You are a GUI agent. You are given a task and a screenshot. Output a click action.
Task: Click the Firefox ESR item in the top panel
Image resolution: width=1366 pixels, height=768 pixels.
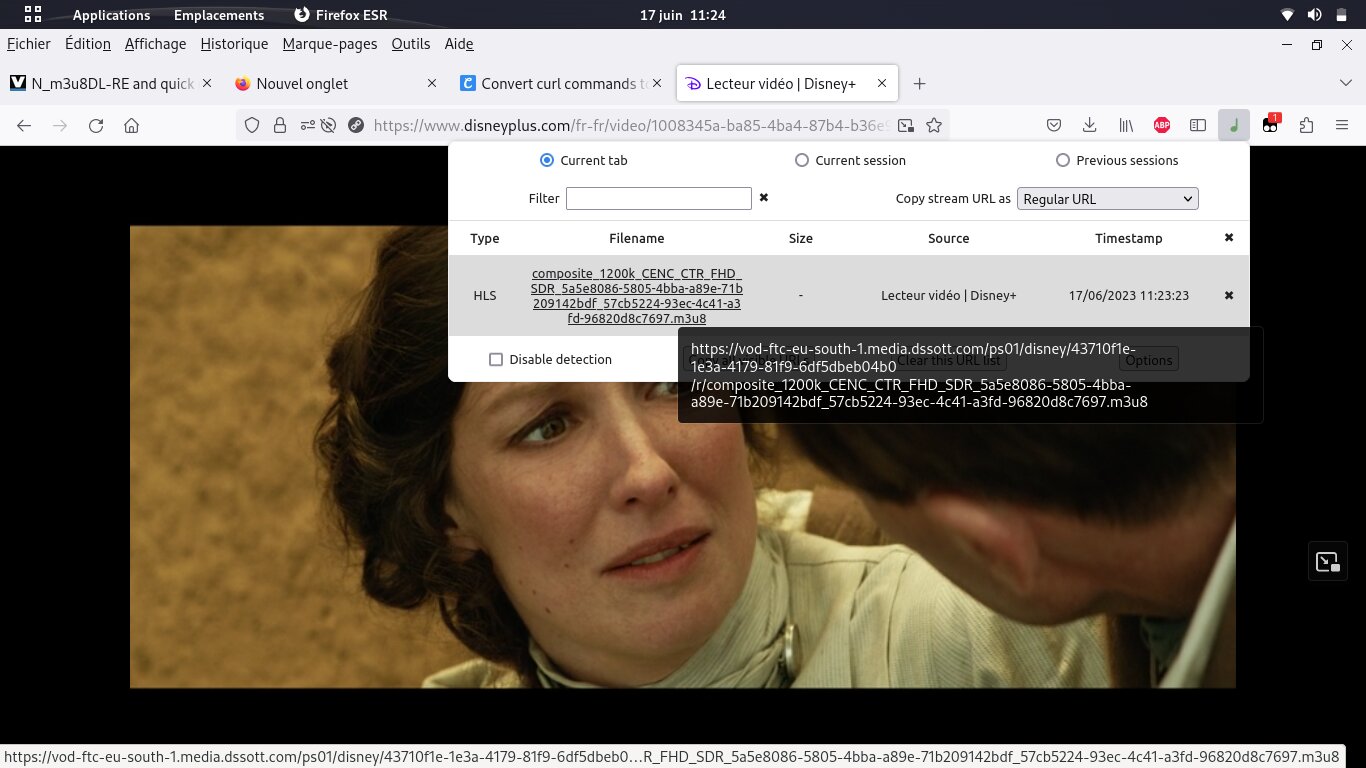(x=341, y=15)
